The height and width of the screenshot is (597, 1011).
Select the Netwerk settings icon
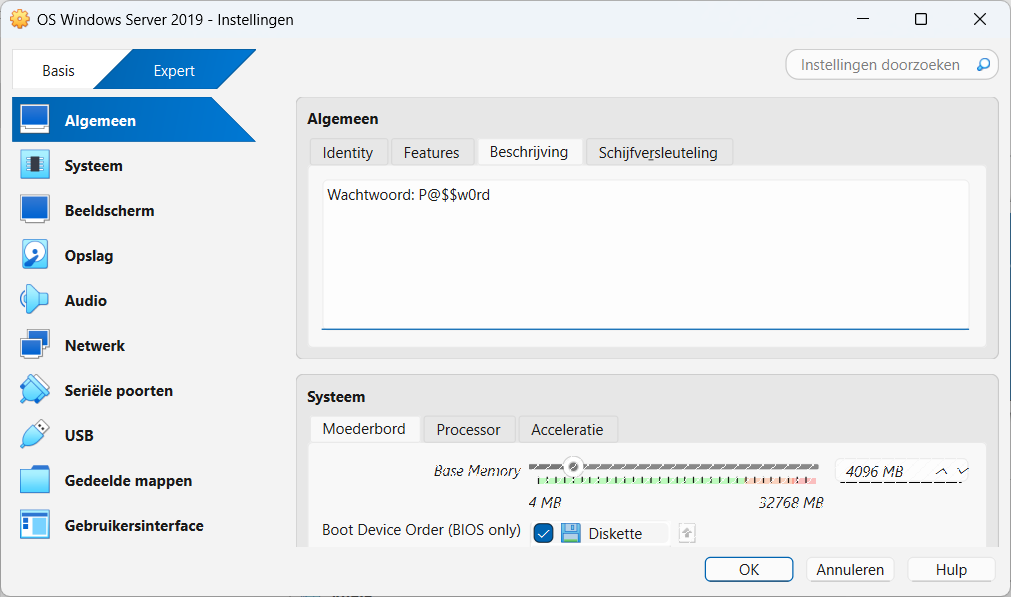point(94,345)
